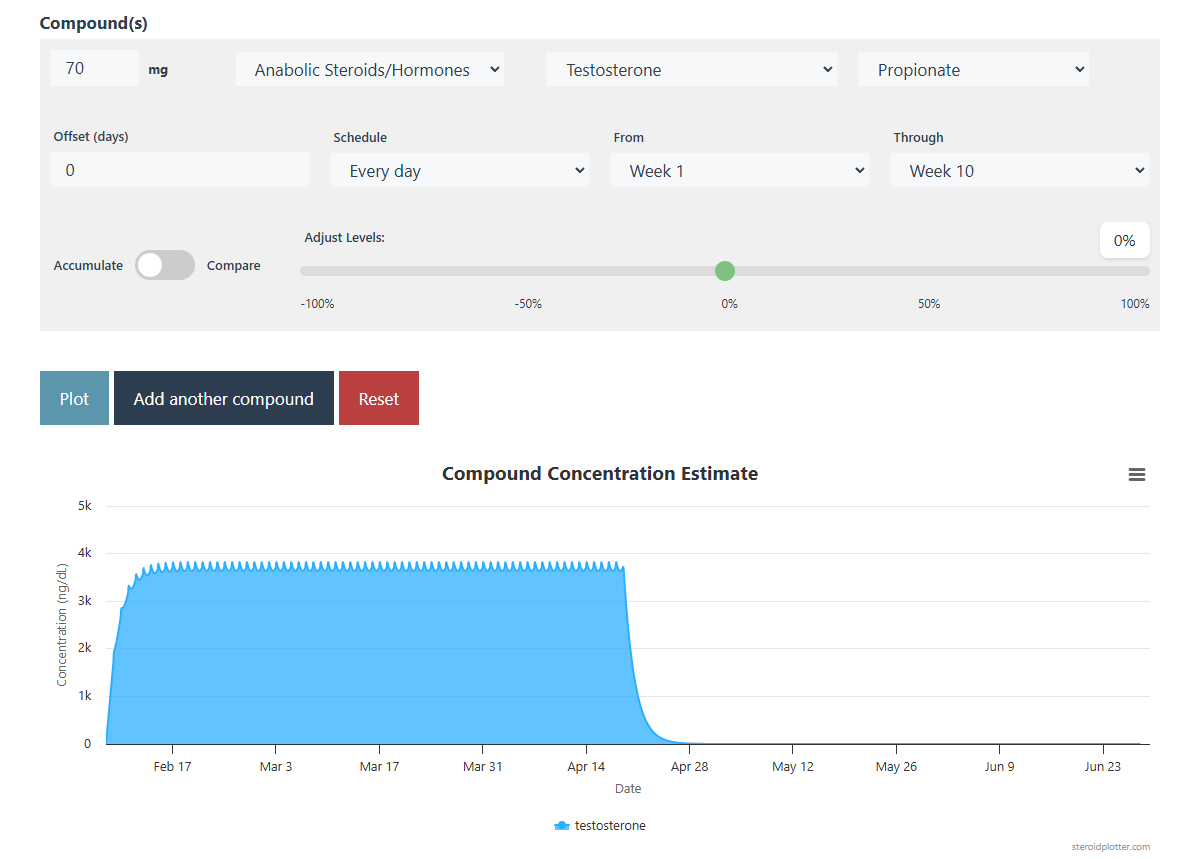1199x859 pixels.
Task: Open the Schedule 'Every day' dropdown
Action: (x=459, y=171)
